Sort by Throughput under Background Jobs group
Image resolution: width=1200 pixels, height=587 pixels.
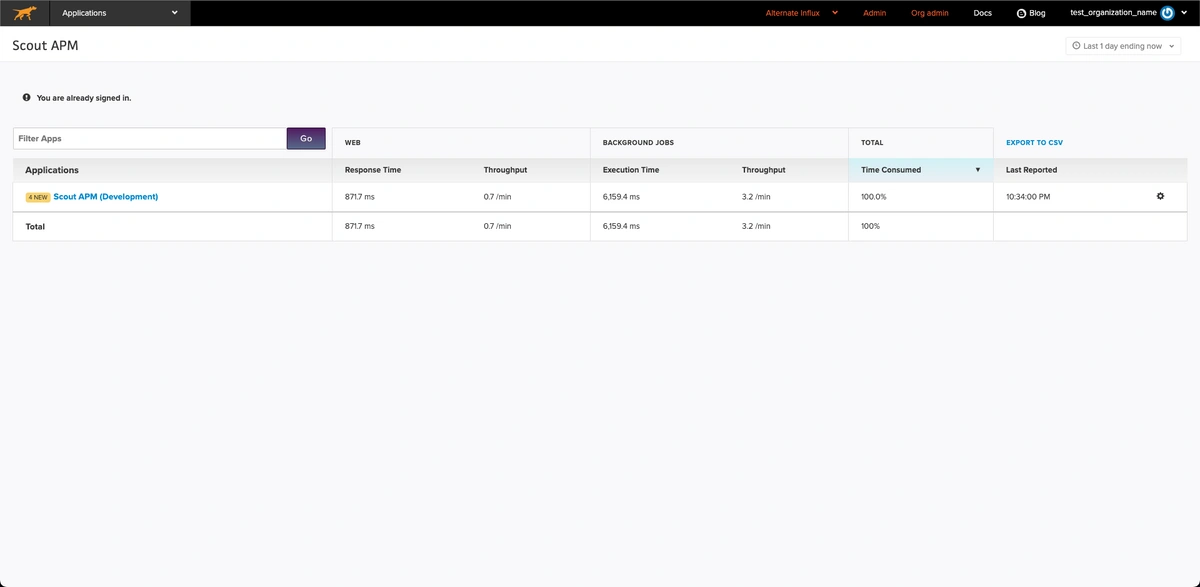(x=763, y=170)
